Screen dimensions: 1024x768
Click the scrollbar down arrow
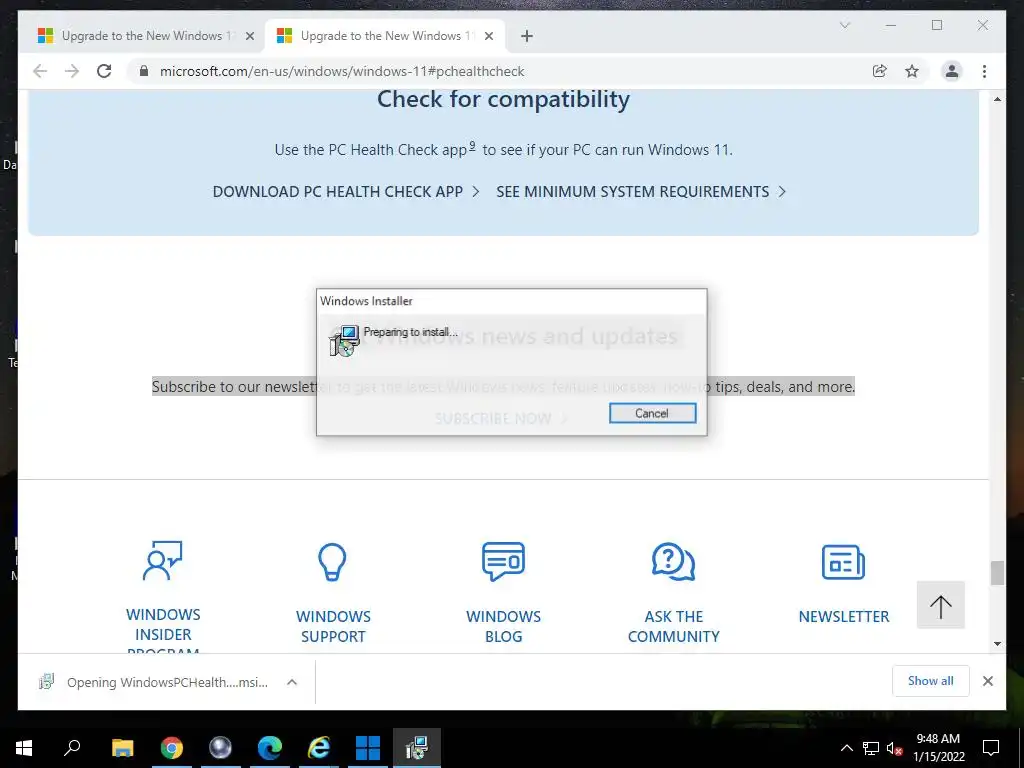click(x=997, y=643)
